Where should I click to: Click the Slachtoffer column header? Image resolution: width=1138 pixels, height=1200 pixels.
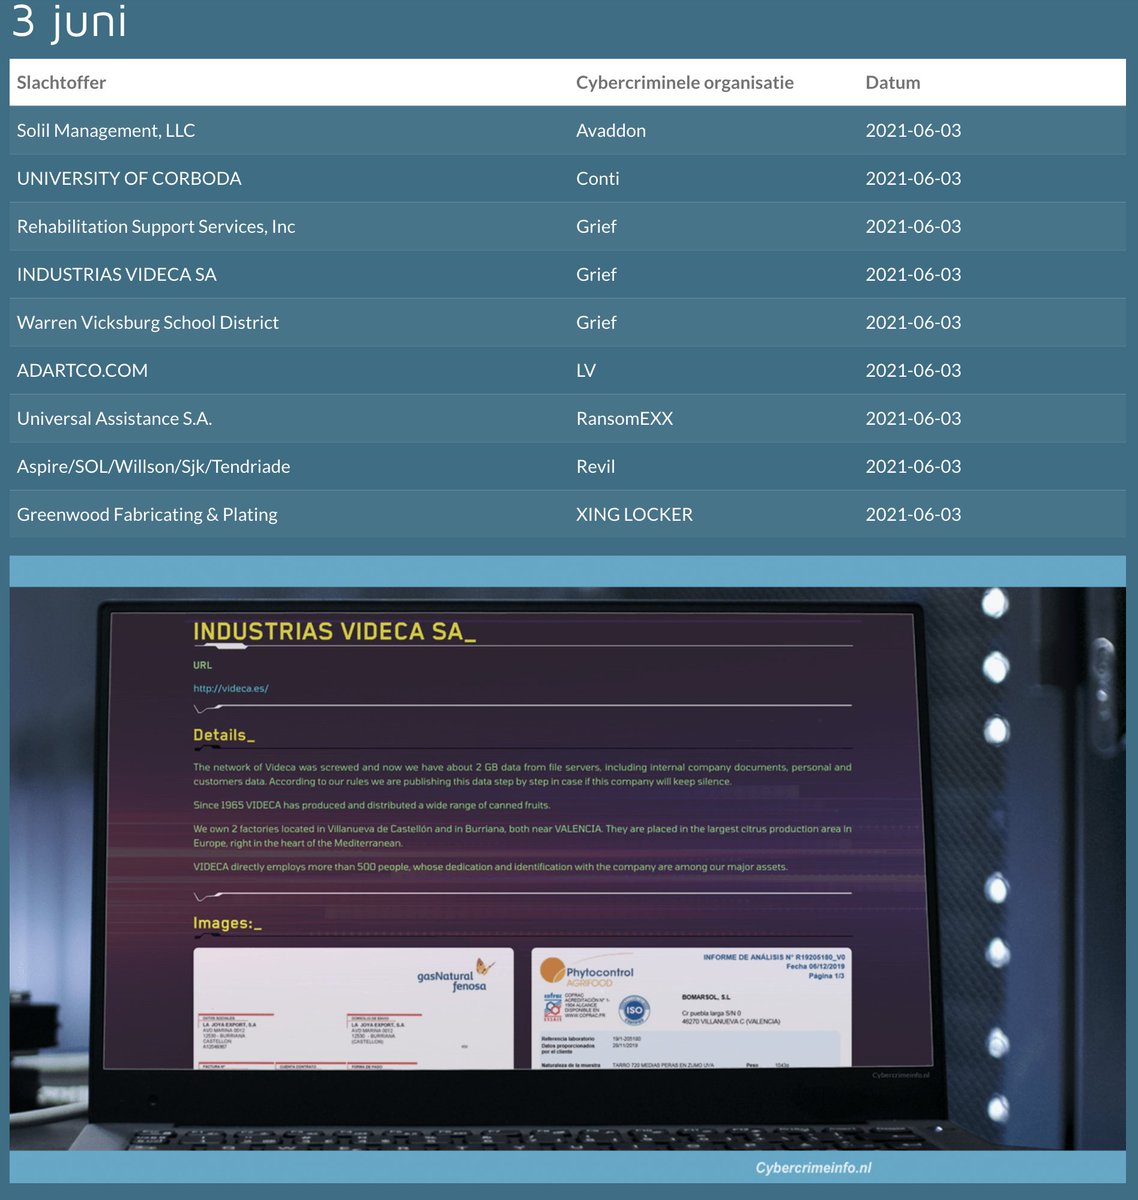coord(61,83)
